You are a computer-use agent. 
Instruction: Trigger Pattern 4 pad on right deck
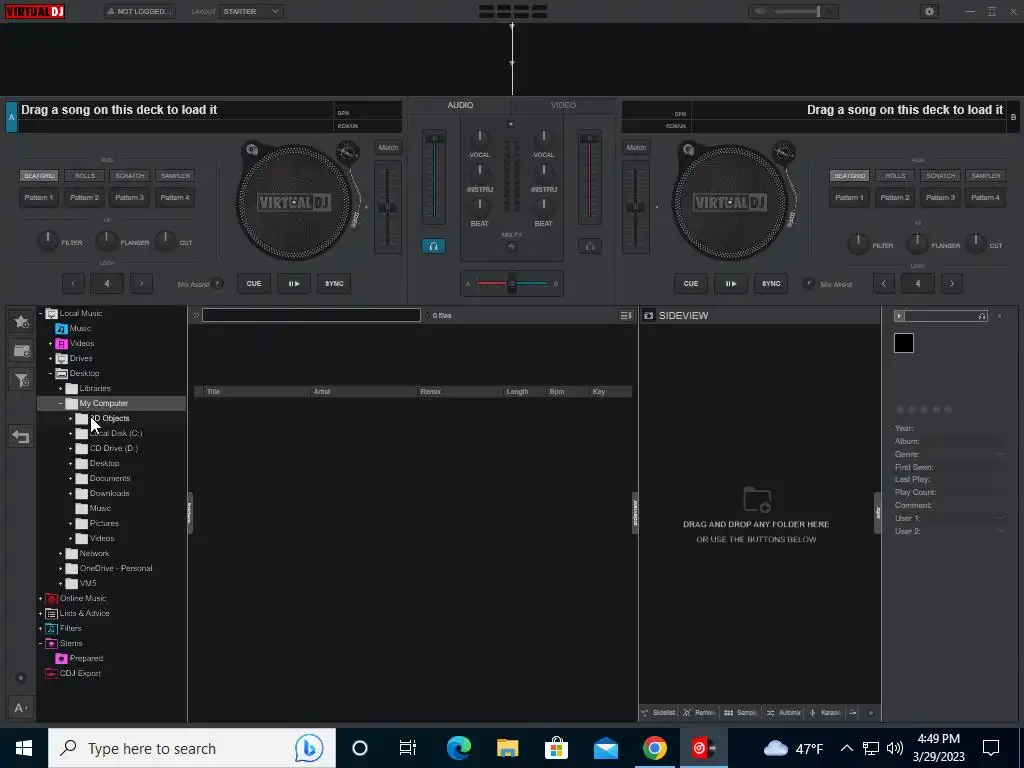click(985, 197)
